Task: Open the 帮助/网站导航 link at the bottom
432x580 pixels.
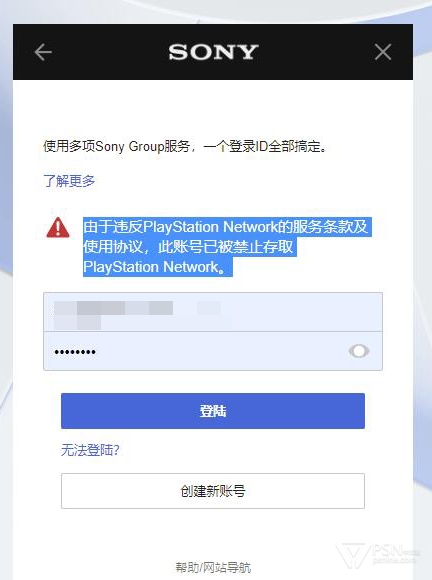Action: [213, 567]
